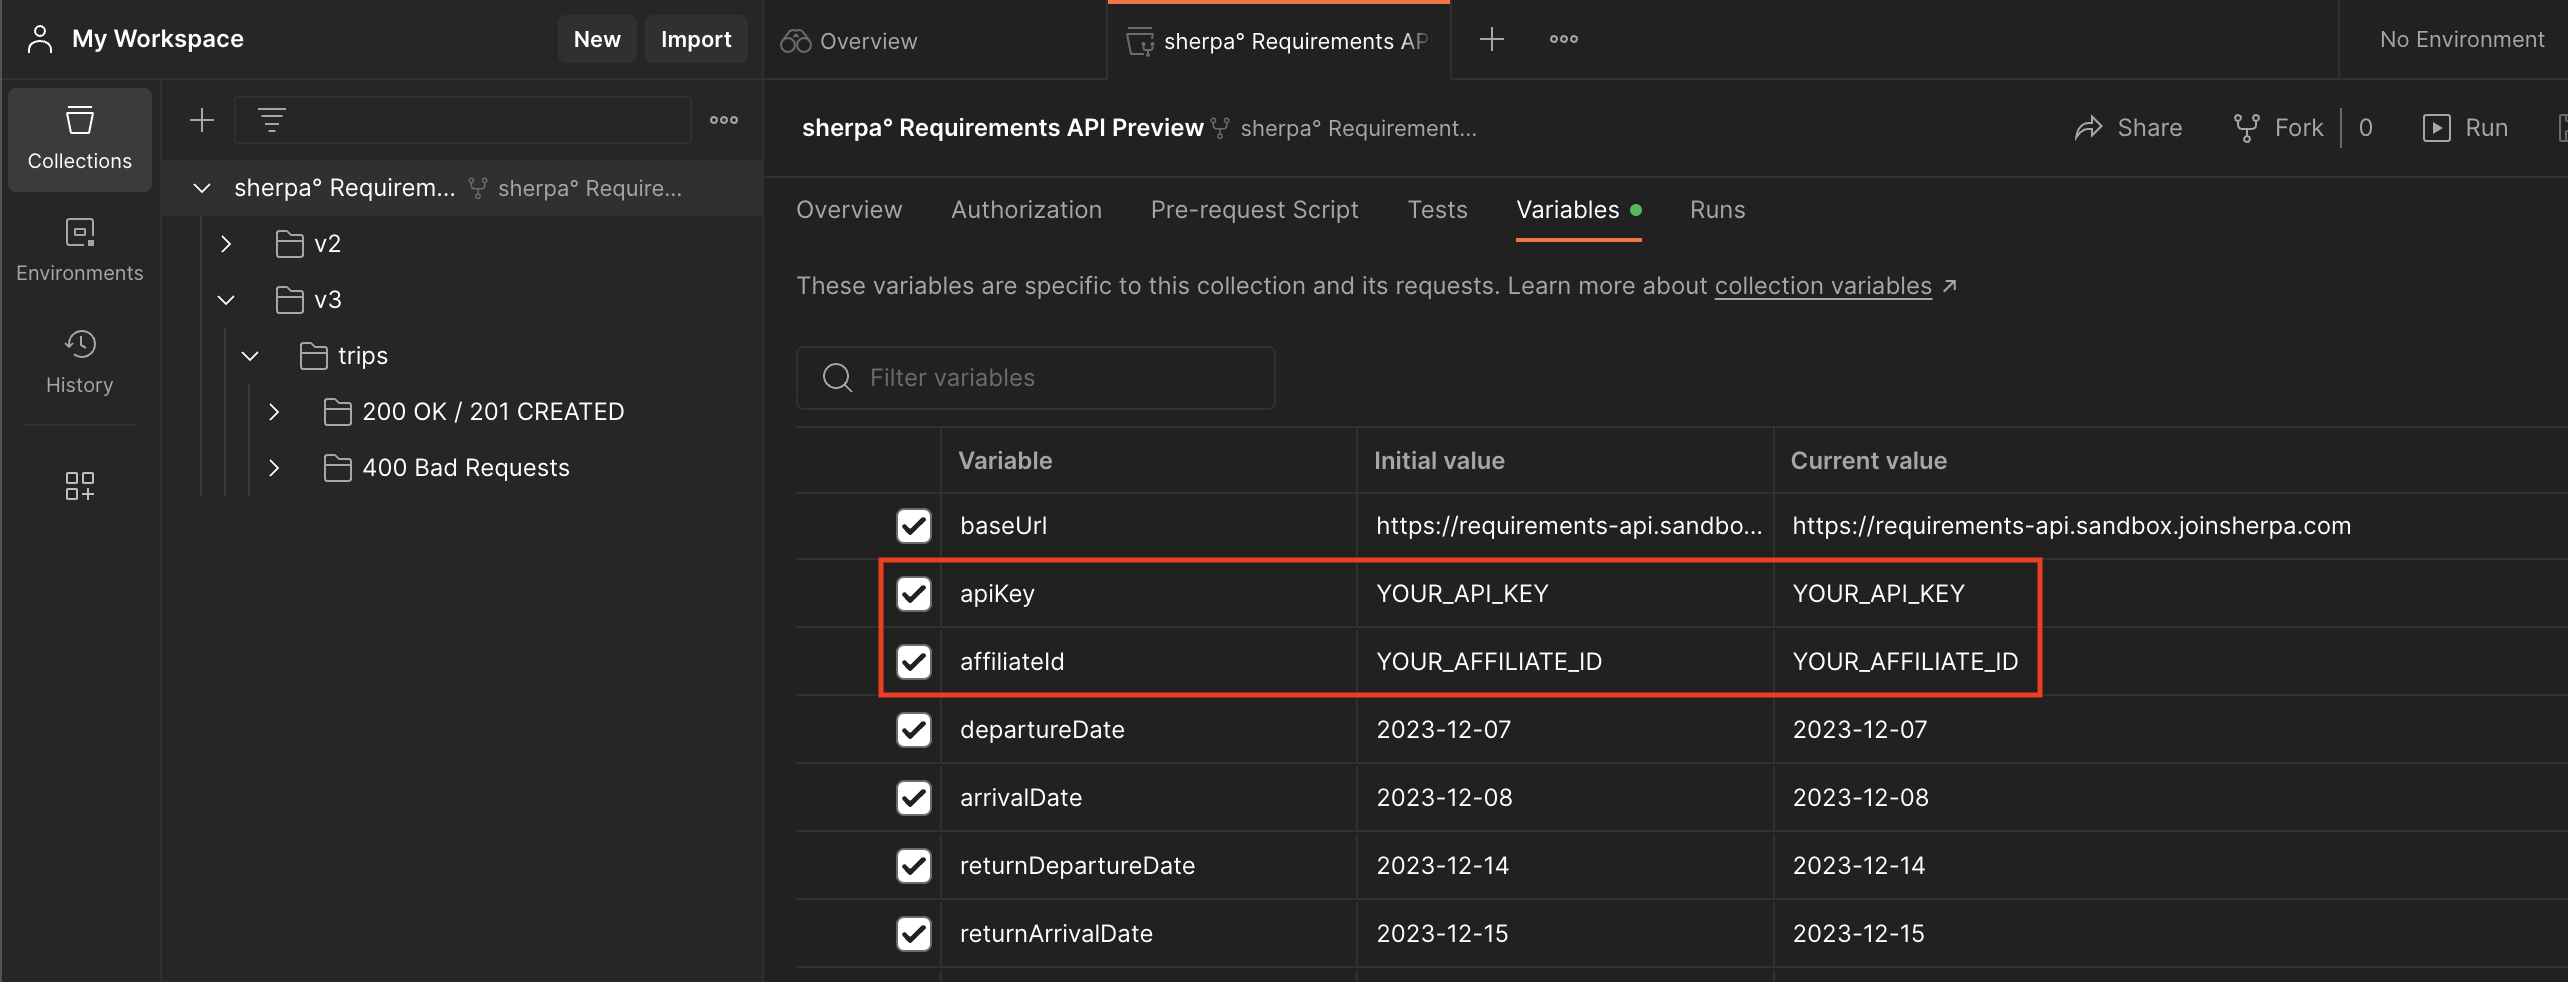Screen dimensions: 2568x982
Task: Click the Filter variables input field
Action: click(x=1035, y=378)
